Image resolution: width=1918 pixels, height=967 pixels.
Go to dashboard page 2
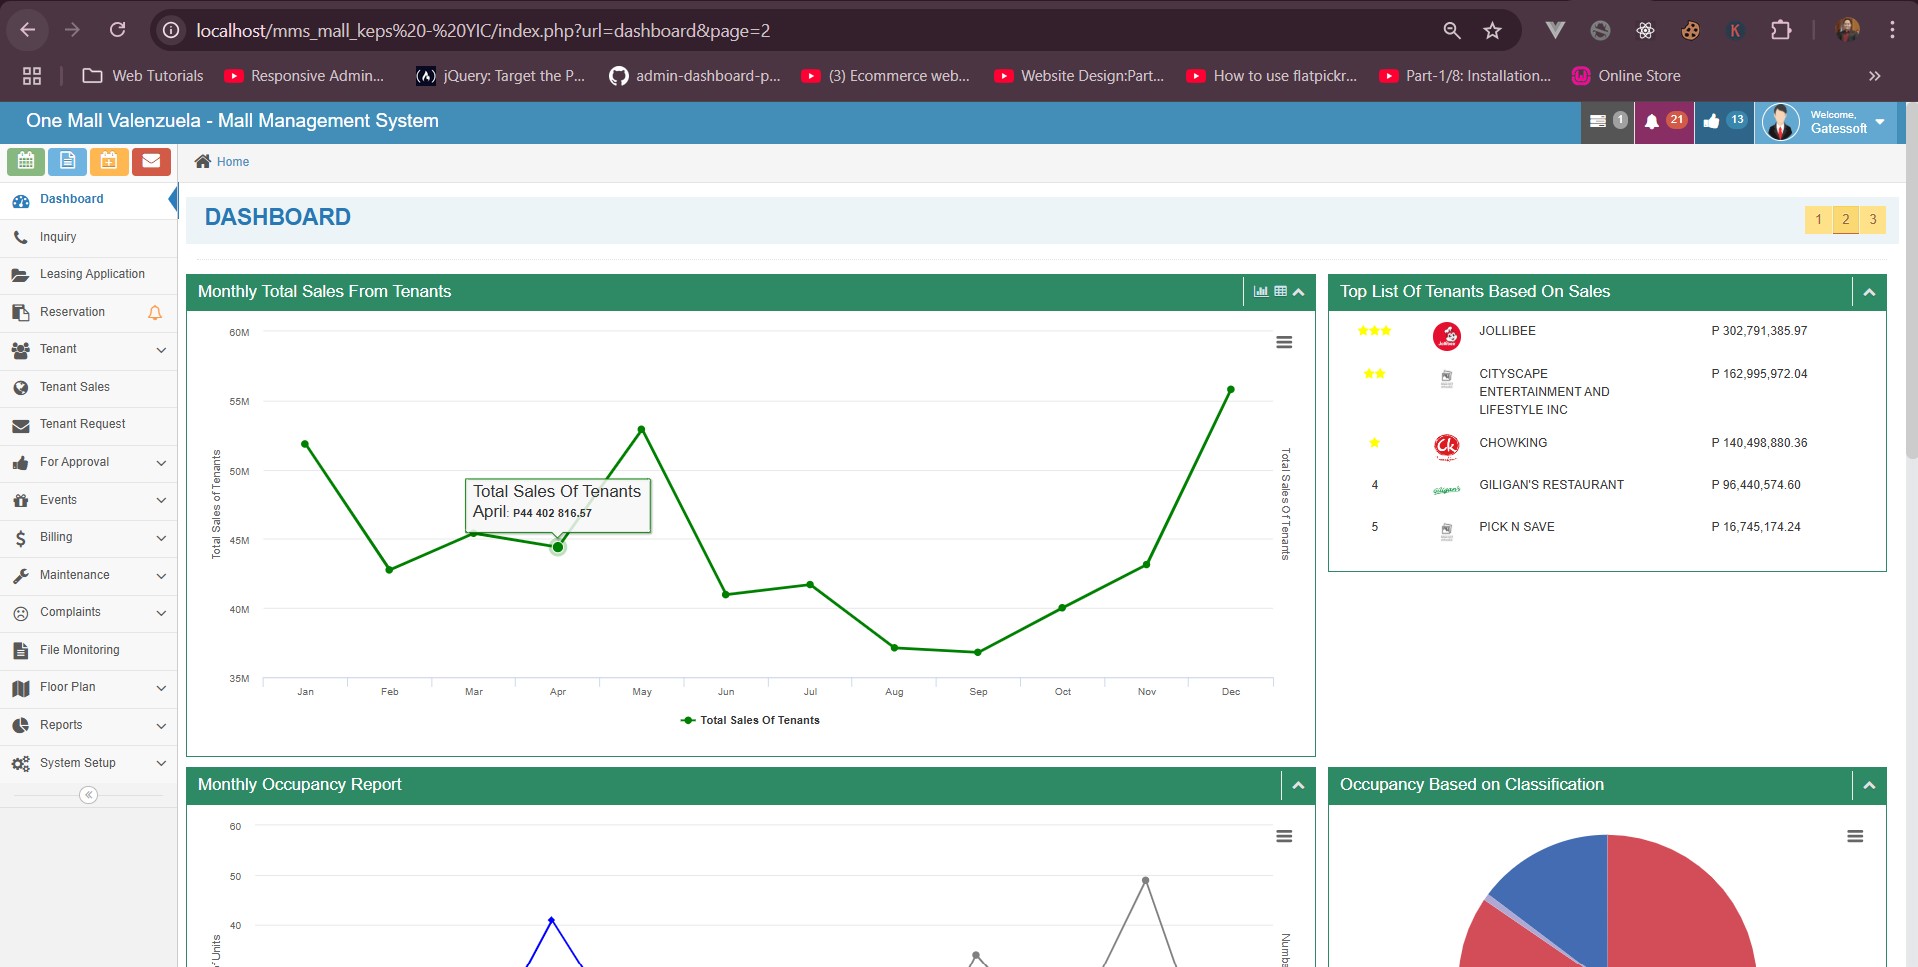[1846, 220]
